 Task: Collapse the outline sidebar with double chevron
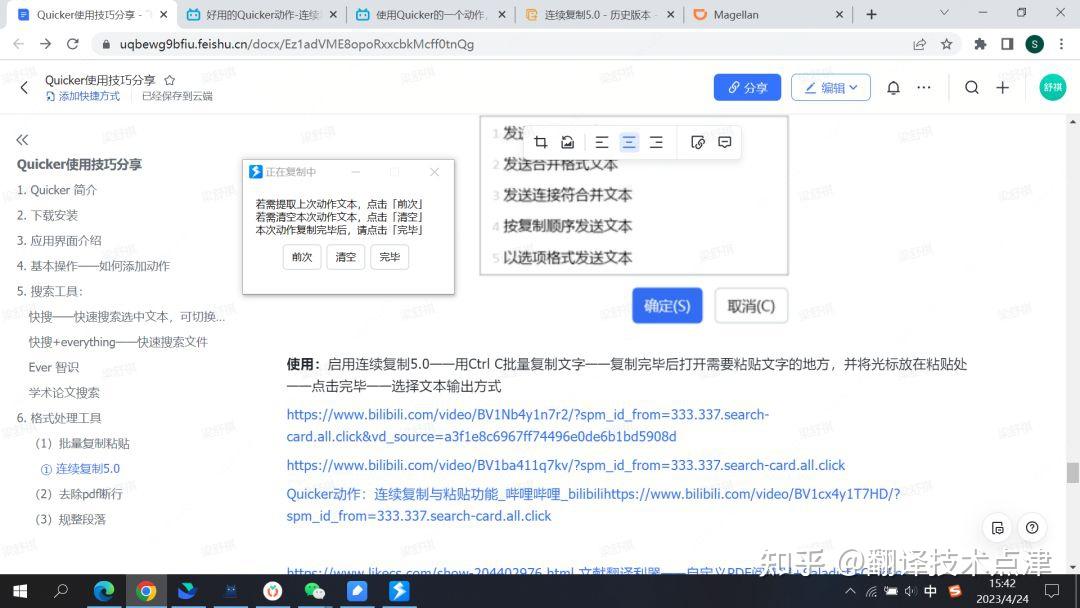22,140
